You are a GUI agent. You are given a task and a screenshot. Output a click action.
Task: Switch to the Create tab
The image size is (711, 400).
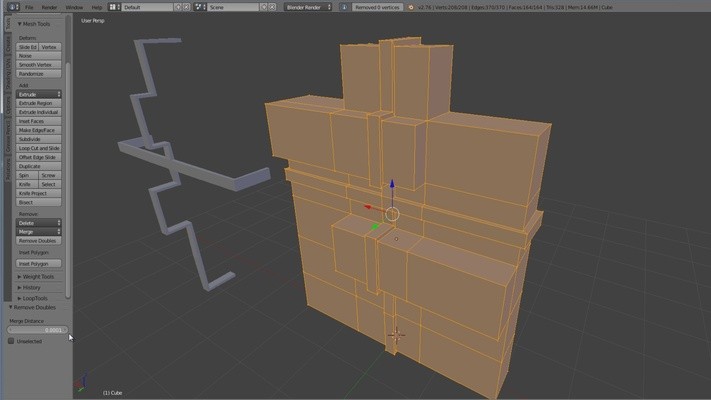8,44
